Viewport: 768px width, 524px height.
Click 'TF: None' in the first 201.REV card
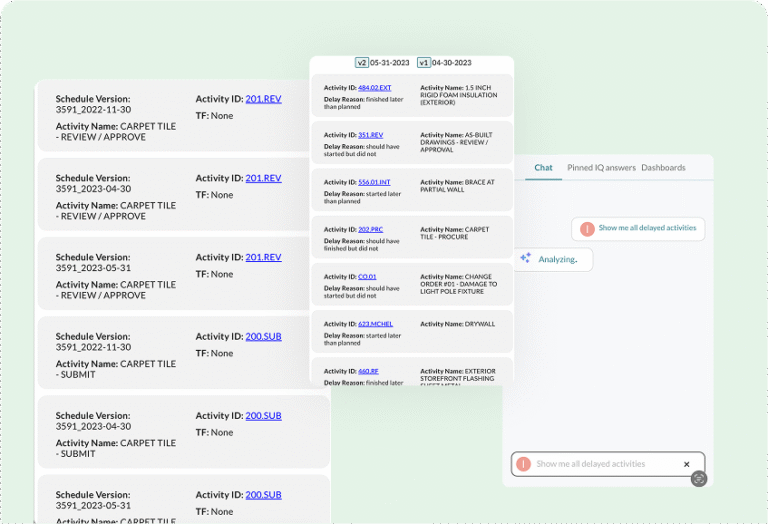pyautogui.click(x=214, y=116)
